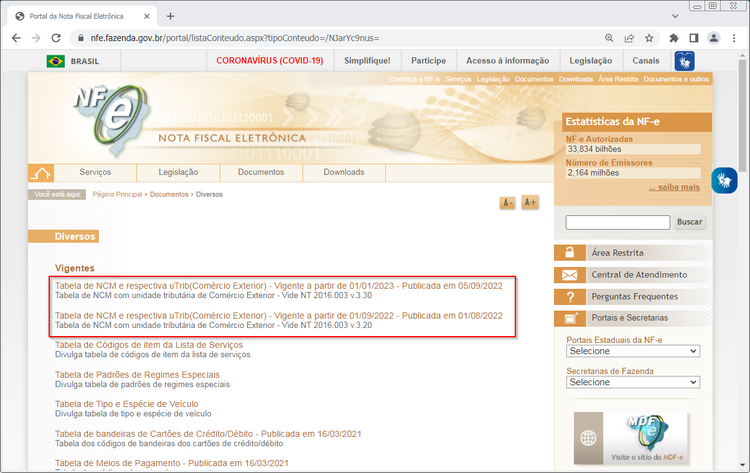Decrease font size with A- button
Viewport: 750px width, 473px height.
507,203
